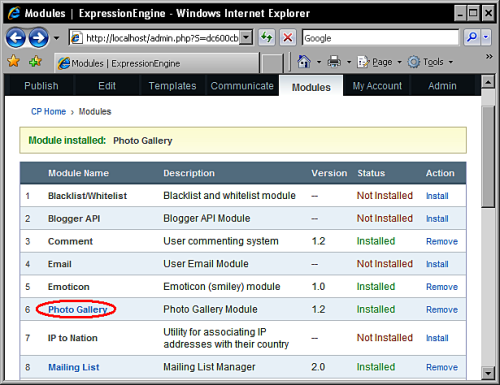Click the Google search box
Screen dimensions: 500x385
click(380, 38)
